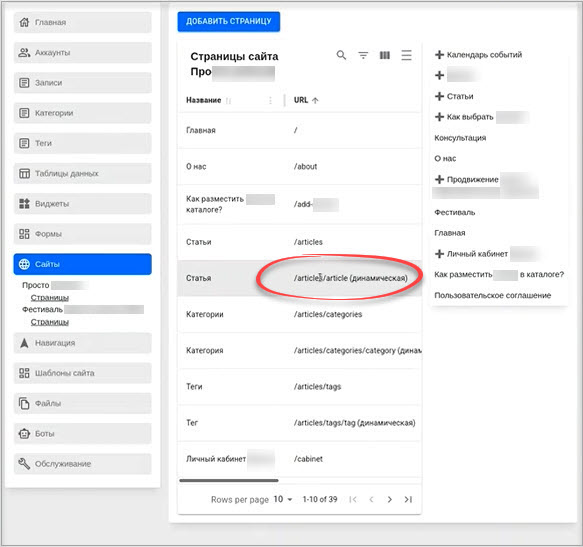Open О нас in the page tree
583x547 pixels.
click(445, 158)
